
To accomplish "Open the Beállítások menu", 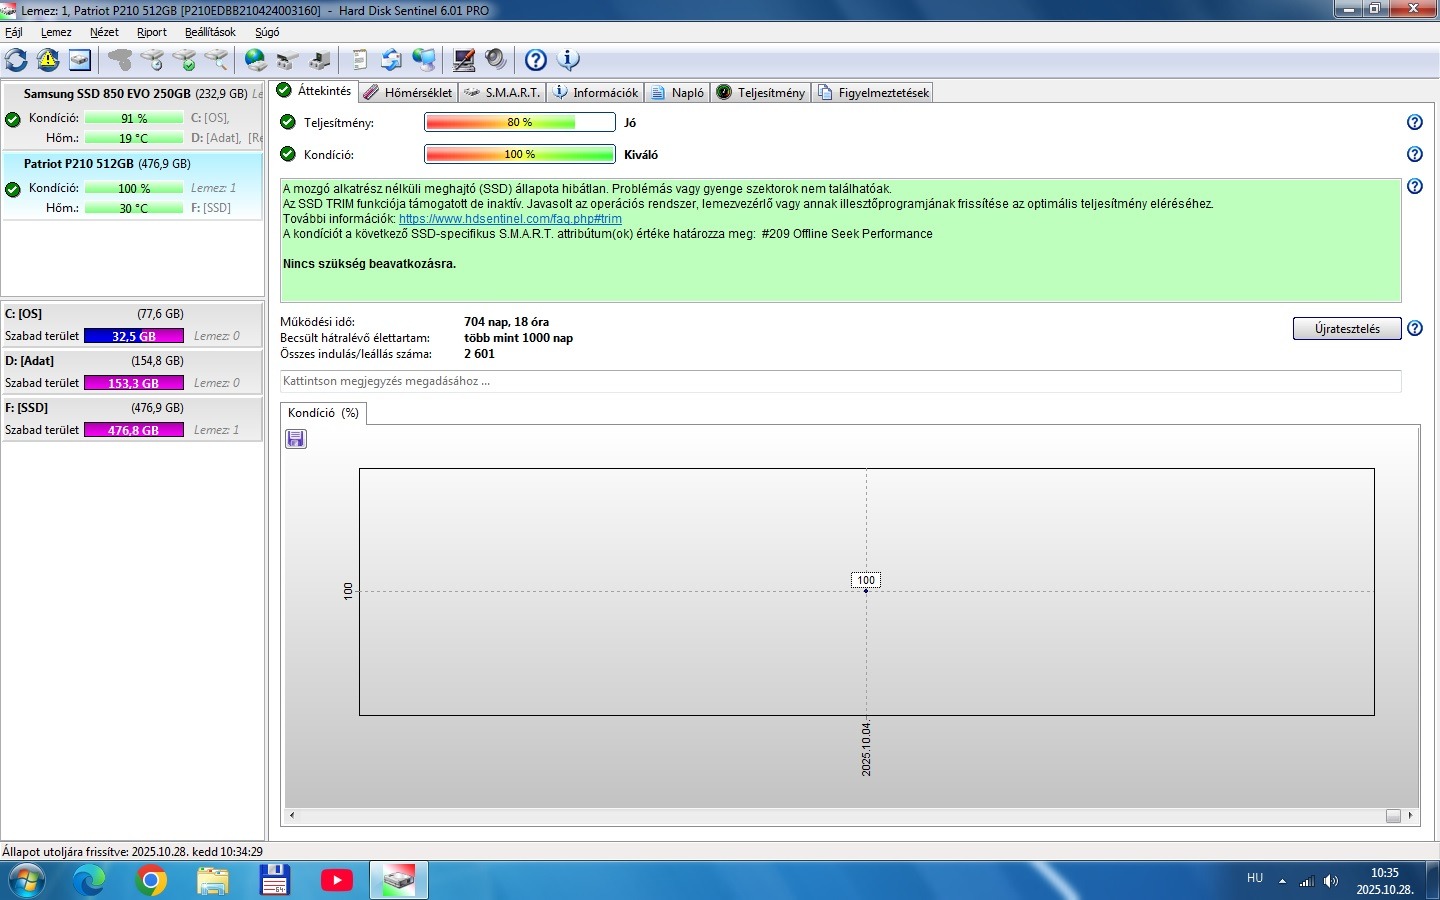I will [210, 32].
